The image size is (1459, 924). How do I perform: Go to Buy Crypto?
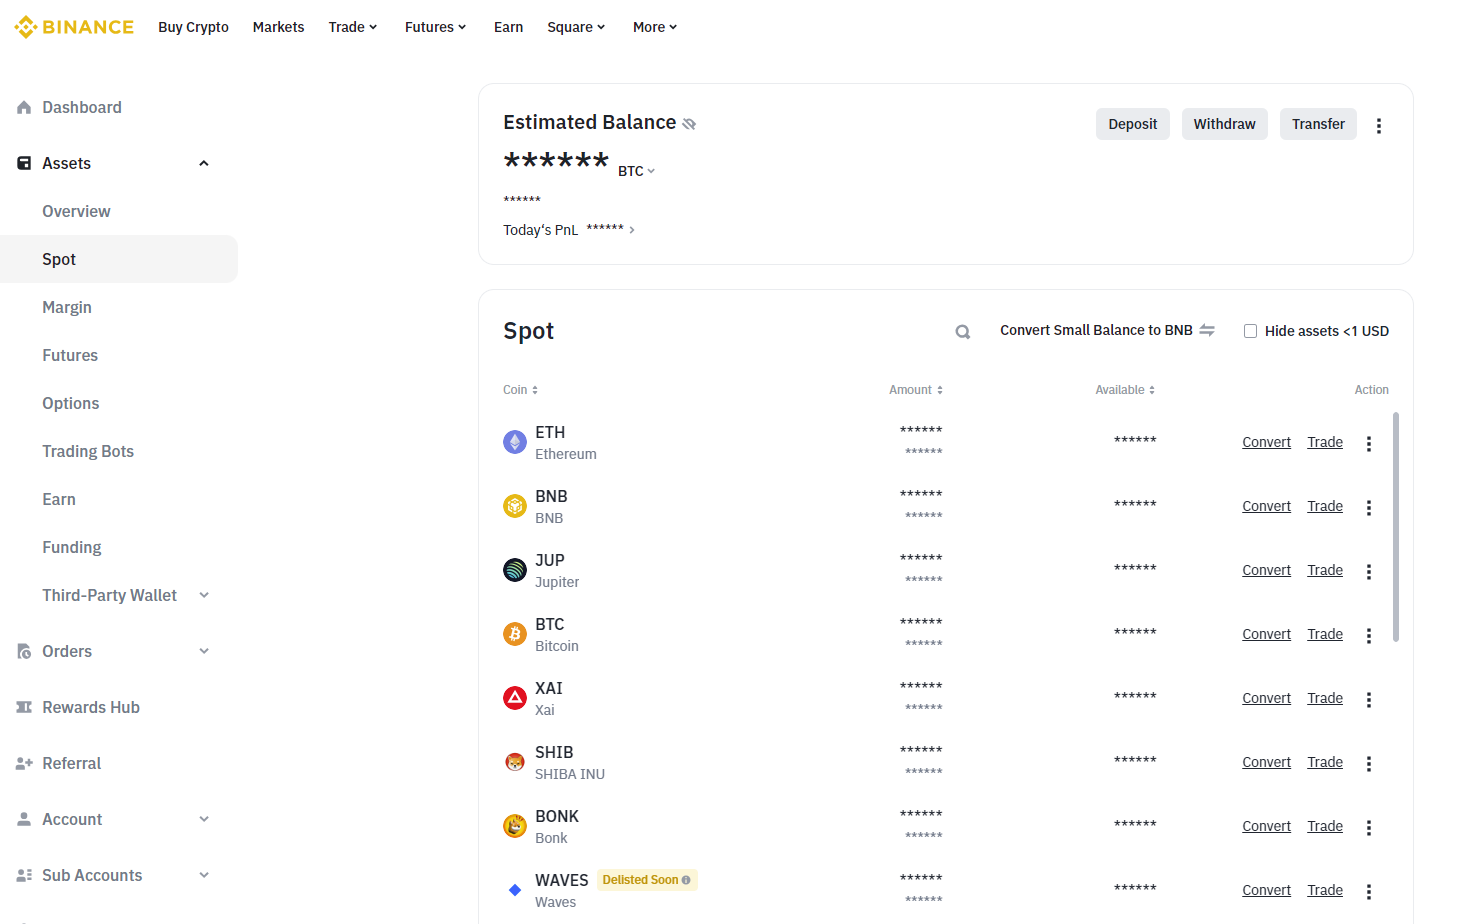tap(193, 27)
